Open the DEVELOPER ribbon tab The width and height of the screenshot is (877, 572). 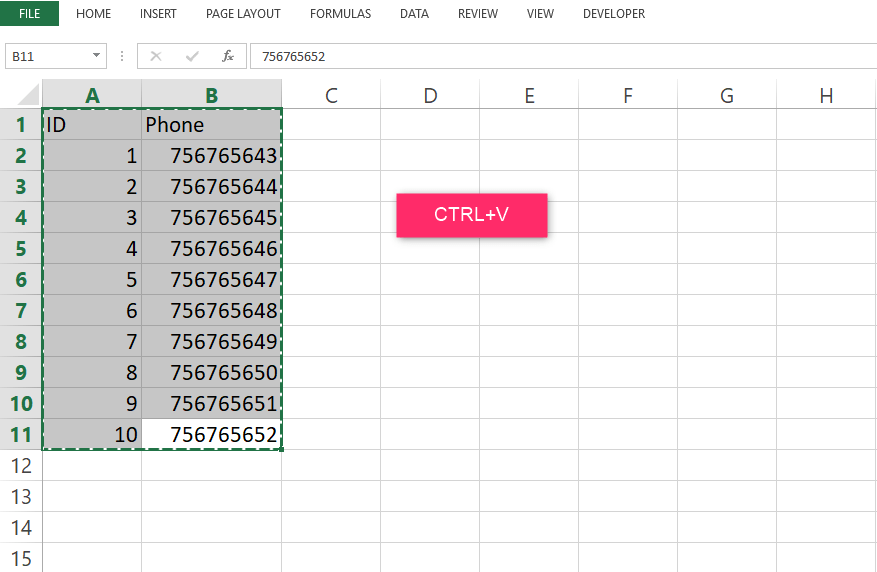tap(614, 14)
